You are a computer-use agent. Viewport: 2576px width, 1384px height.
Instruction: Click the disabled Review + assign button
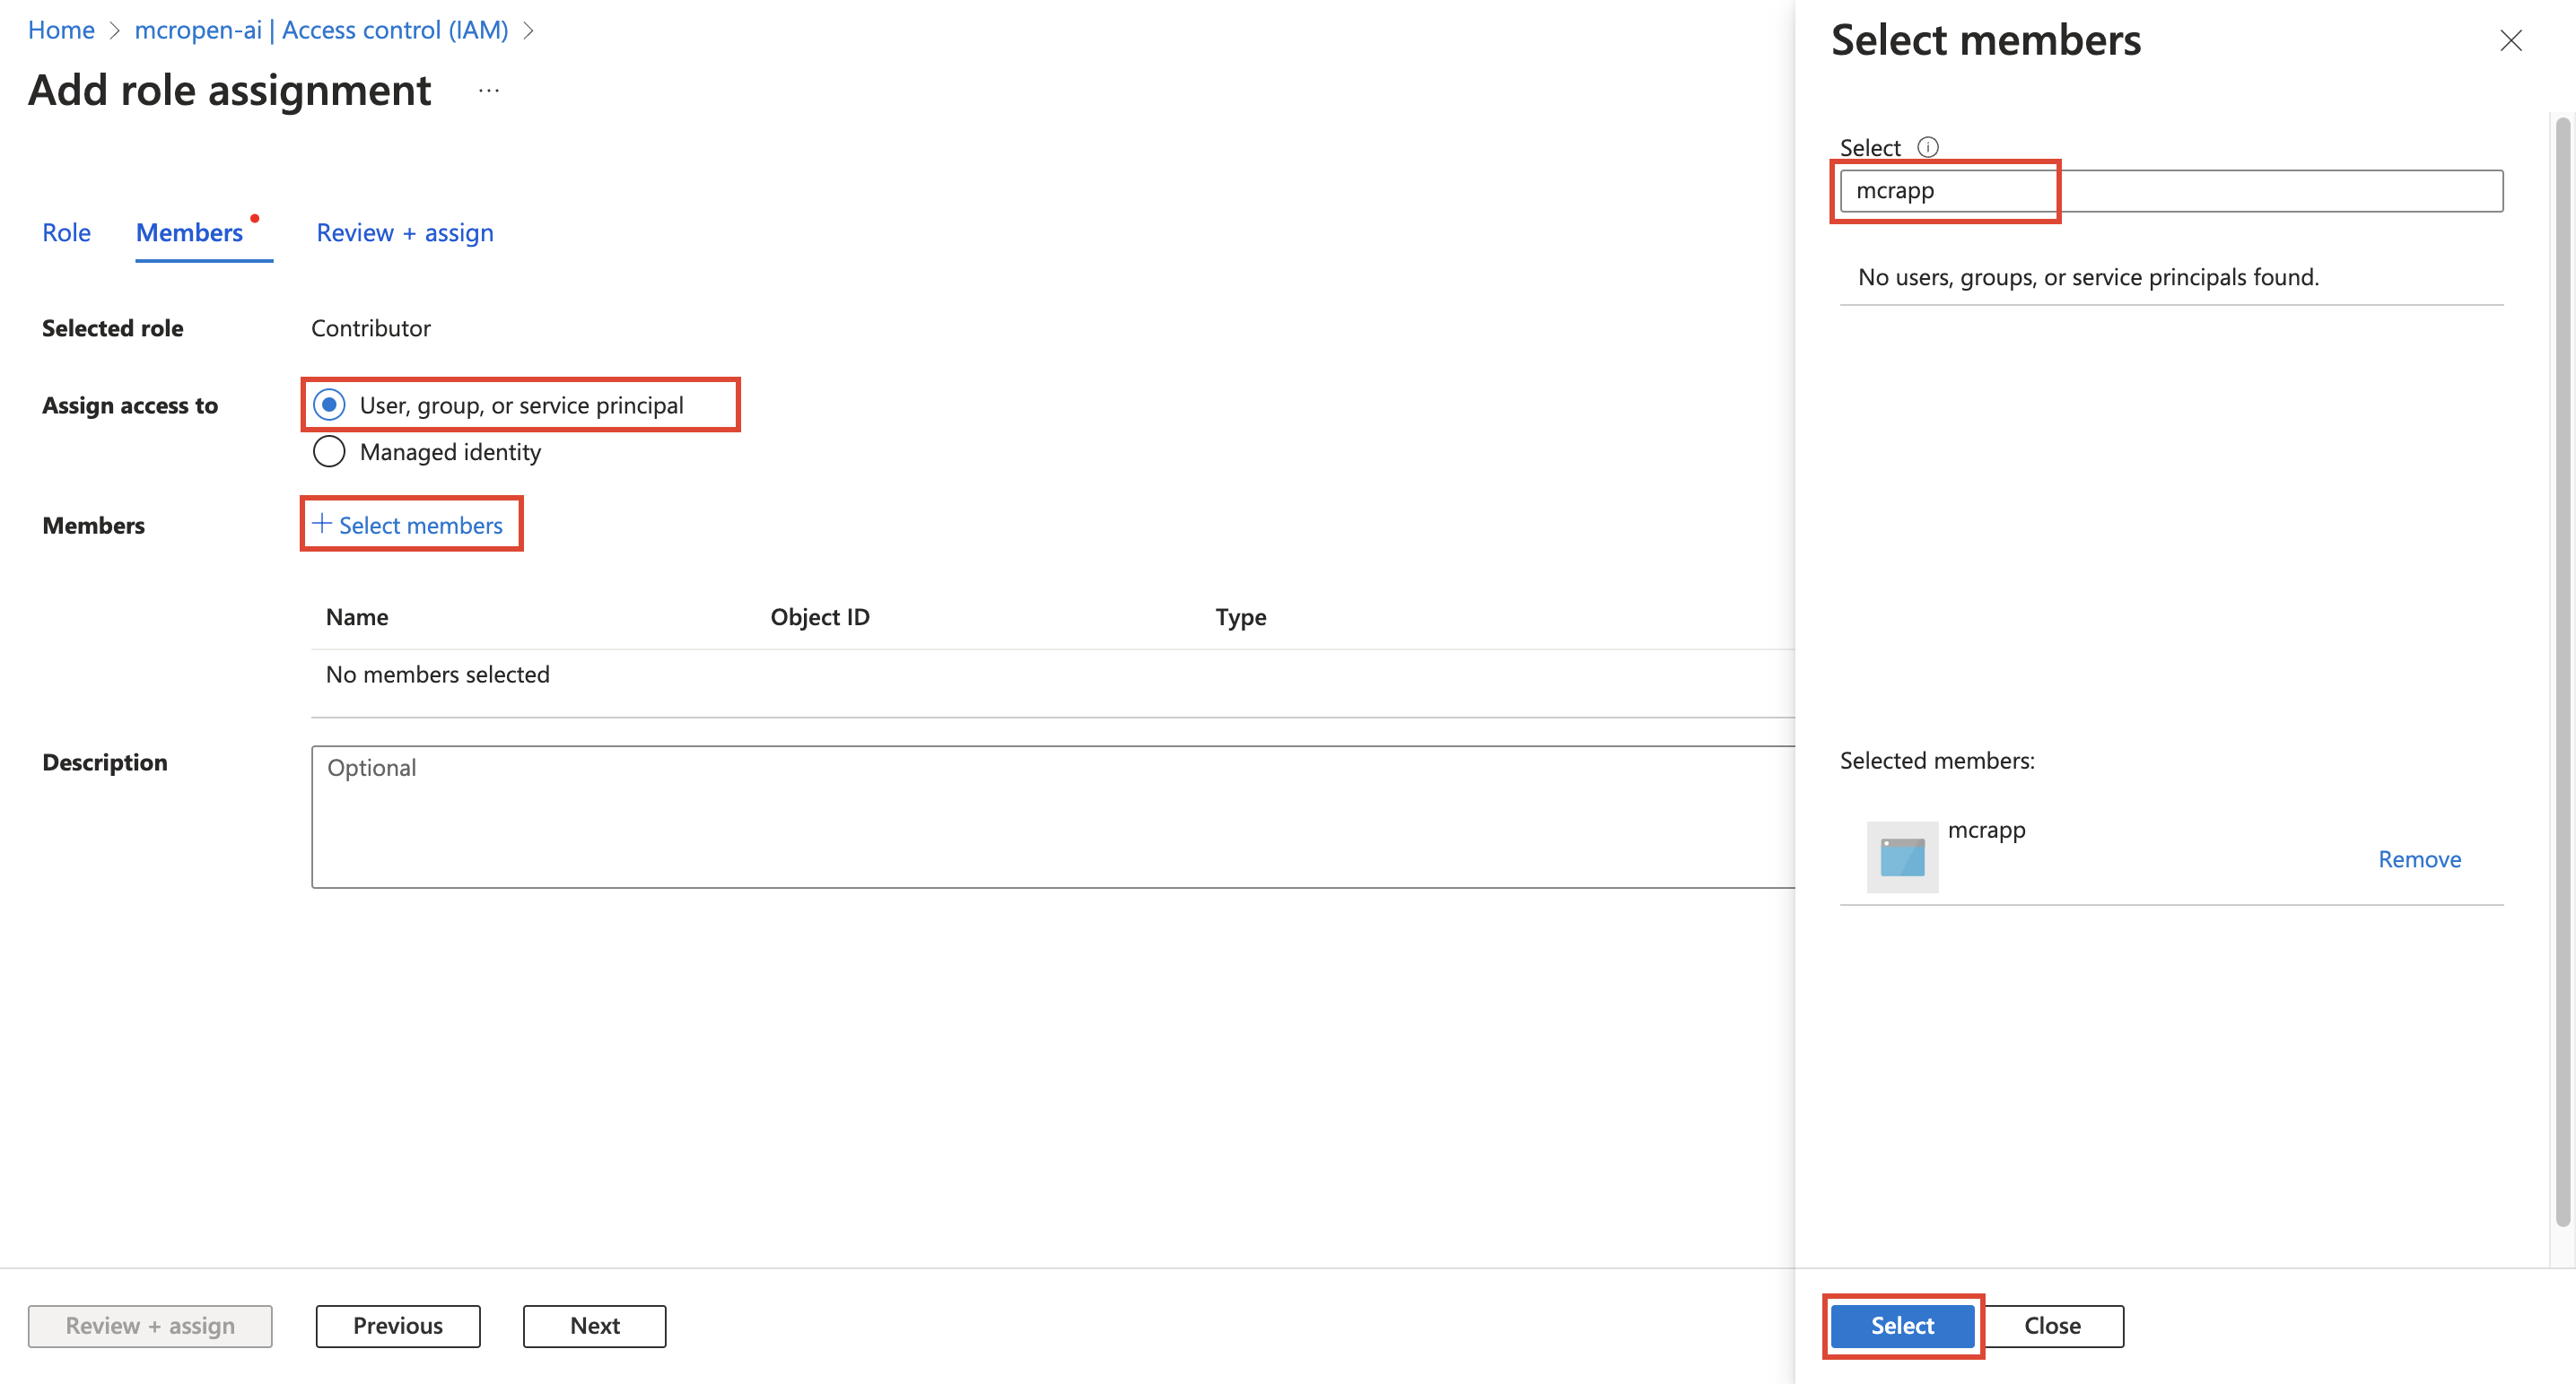tap(150, 1325)
